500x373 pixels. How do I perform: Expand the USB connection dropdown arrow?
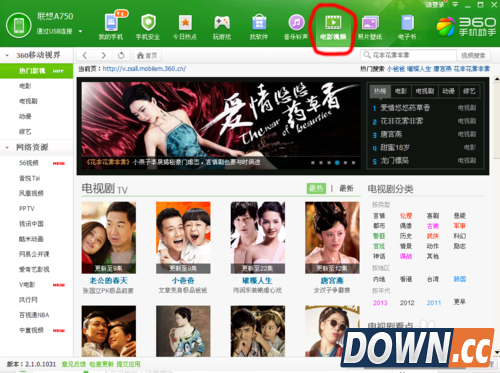[80, 31]
